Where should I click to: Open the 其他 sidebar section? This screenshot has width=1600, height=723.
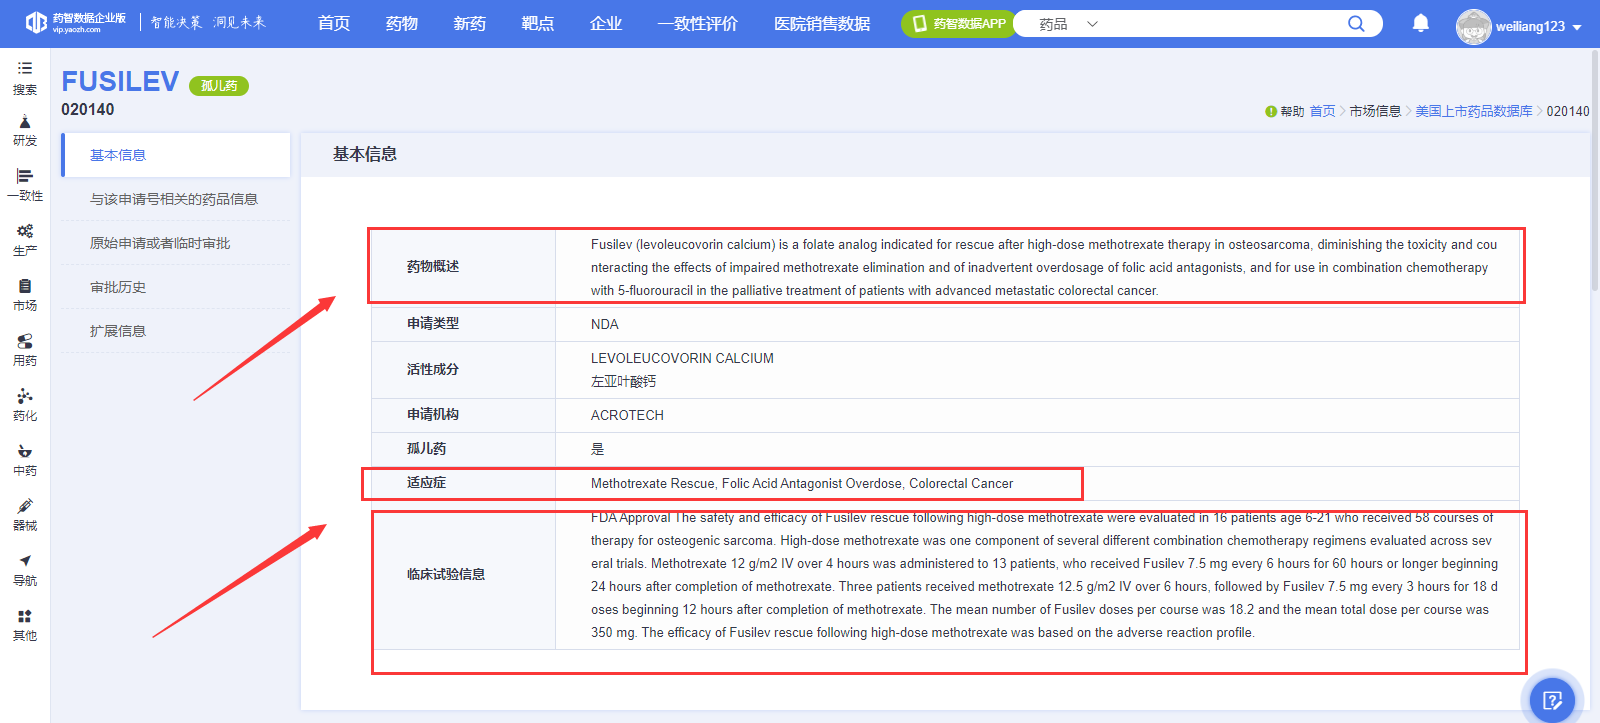25,625
